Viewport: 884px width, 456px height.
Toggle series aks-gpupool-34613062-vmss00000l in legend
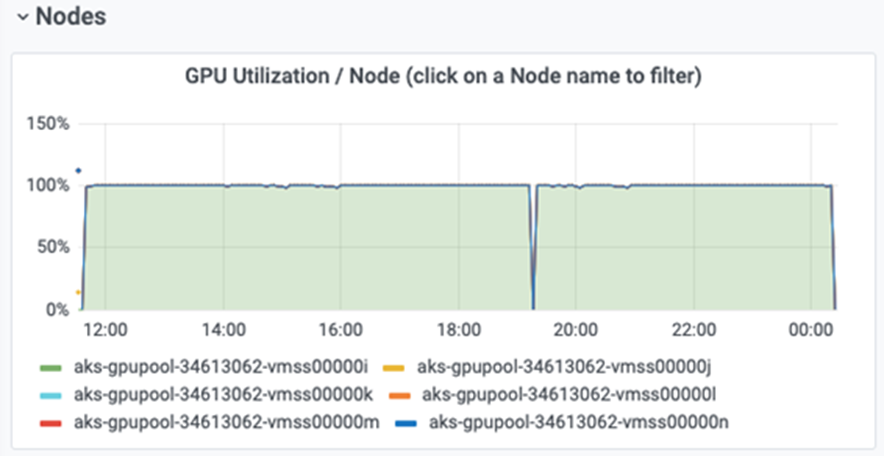[x=569, y=395]
